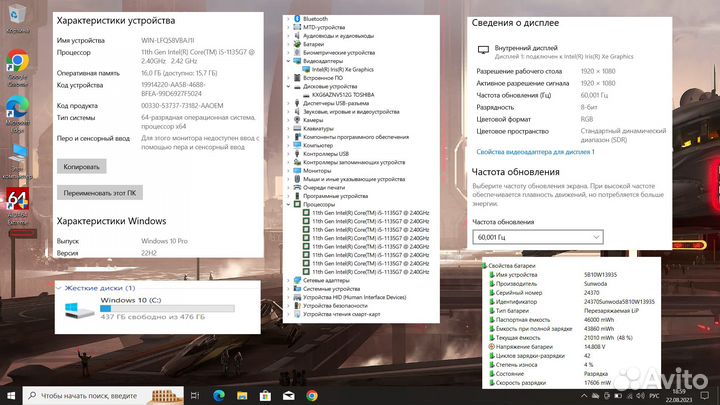Select Контроллеры запоминающих устройств item

[x=354, y=162]
